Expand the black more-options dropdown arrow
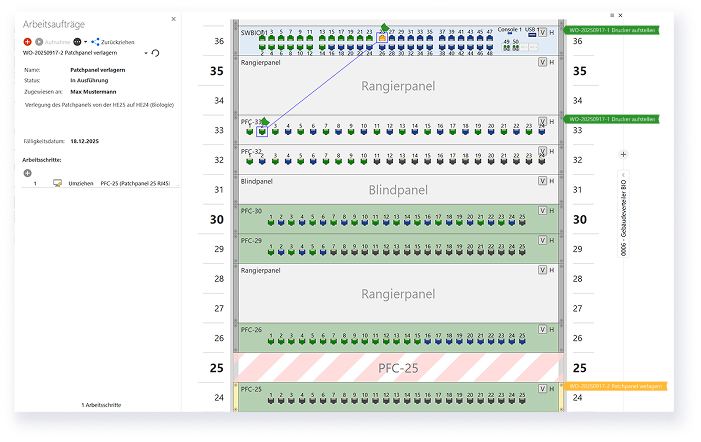 pyautogui.click(x=87, y=42)
